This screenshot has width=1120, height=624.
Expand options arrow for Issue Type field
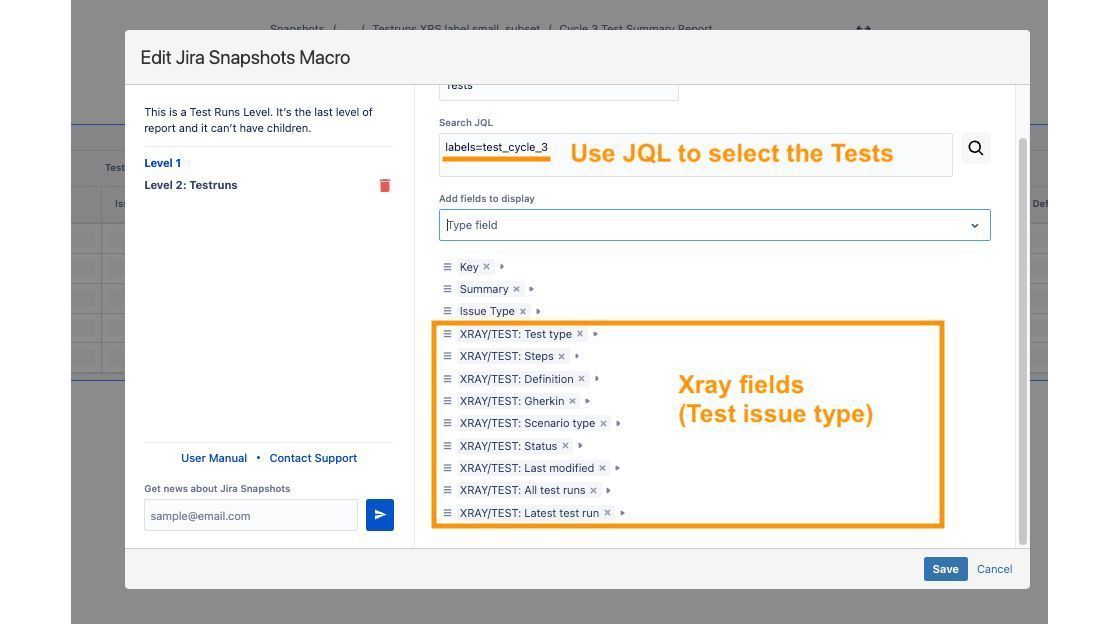[538, 311]
